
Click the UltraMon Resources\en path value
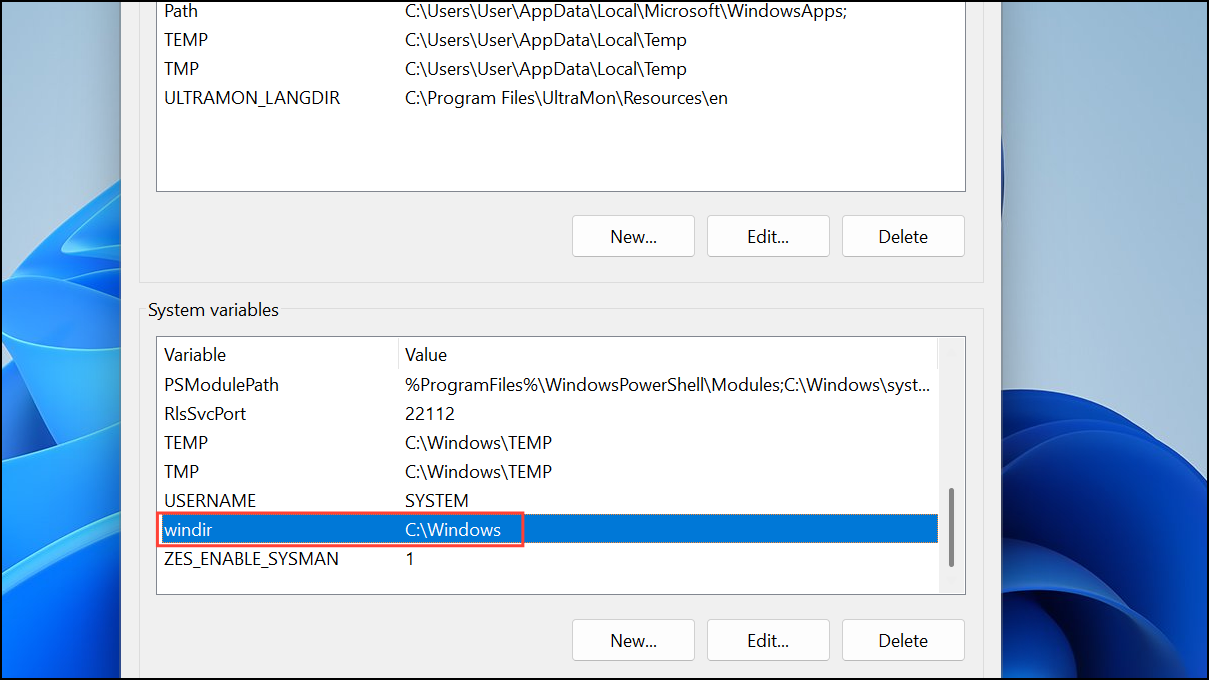click(566, 99)
